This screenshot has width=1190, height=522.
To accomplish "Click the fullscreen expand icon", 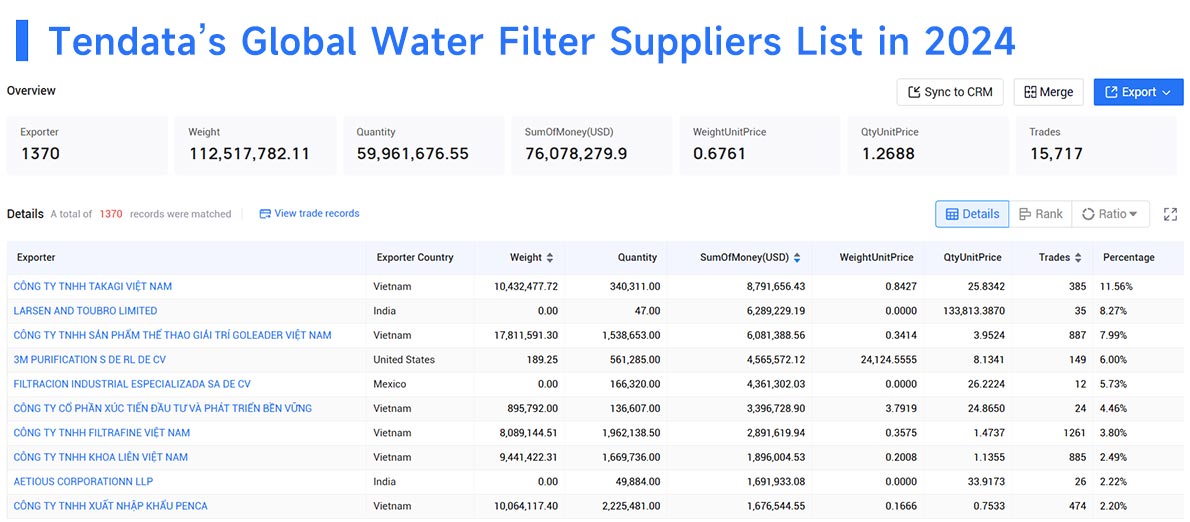I will tap(1170, 215).
